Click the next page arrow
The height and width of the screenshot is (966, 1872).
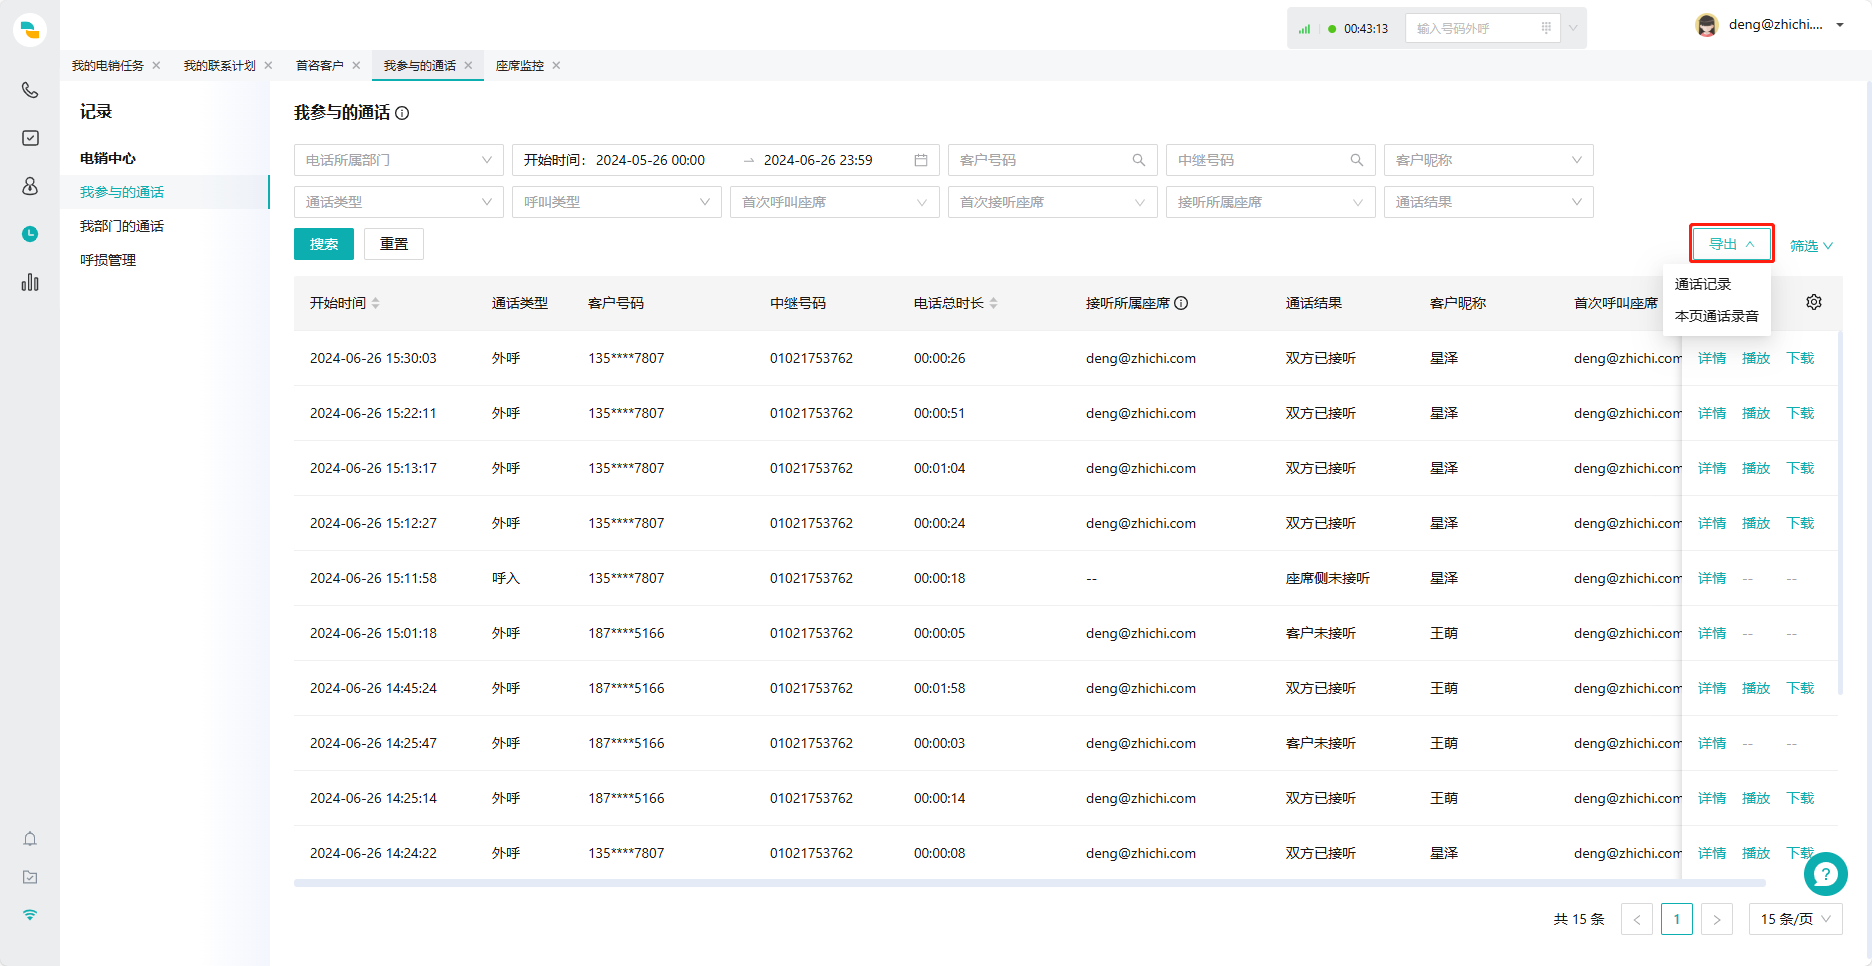(x=1717, y=919)
